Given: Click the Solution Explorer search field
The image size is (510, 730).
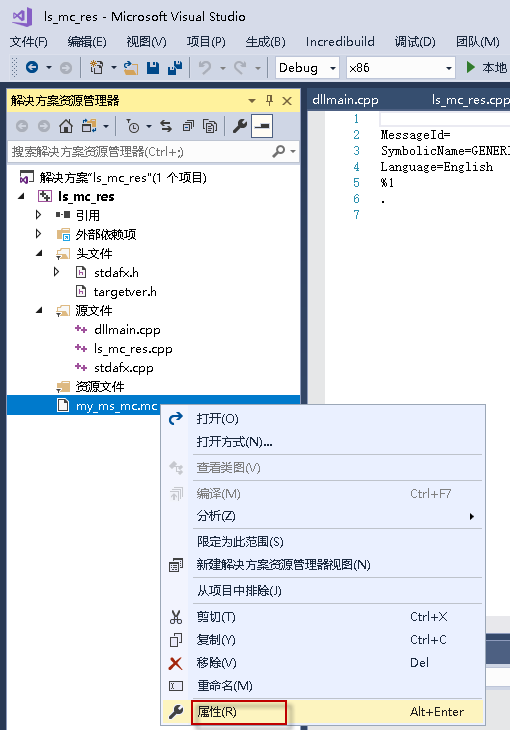Looking at the screenshot, I should point(140,151).
